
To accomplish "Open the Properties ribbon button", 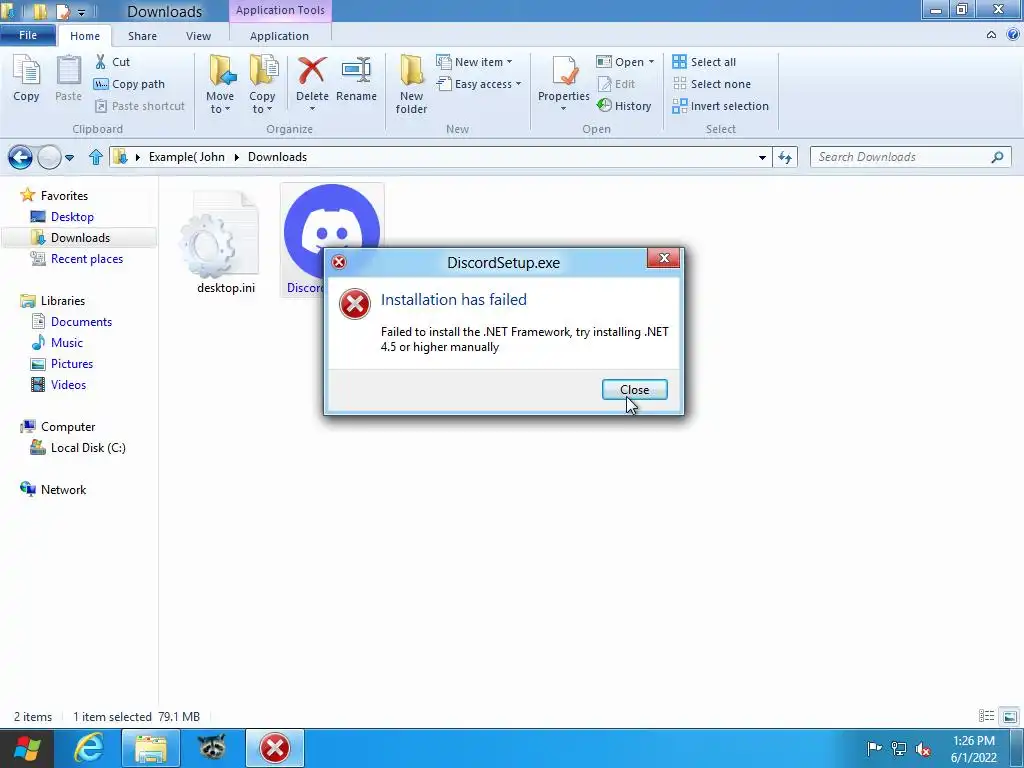I will tap(564, 83).
